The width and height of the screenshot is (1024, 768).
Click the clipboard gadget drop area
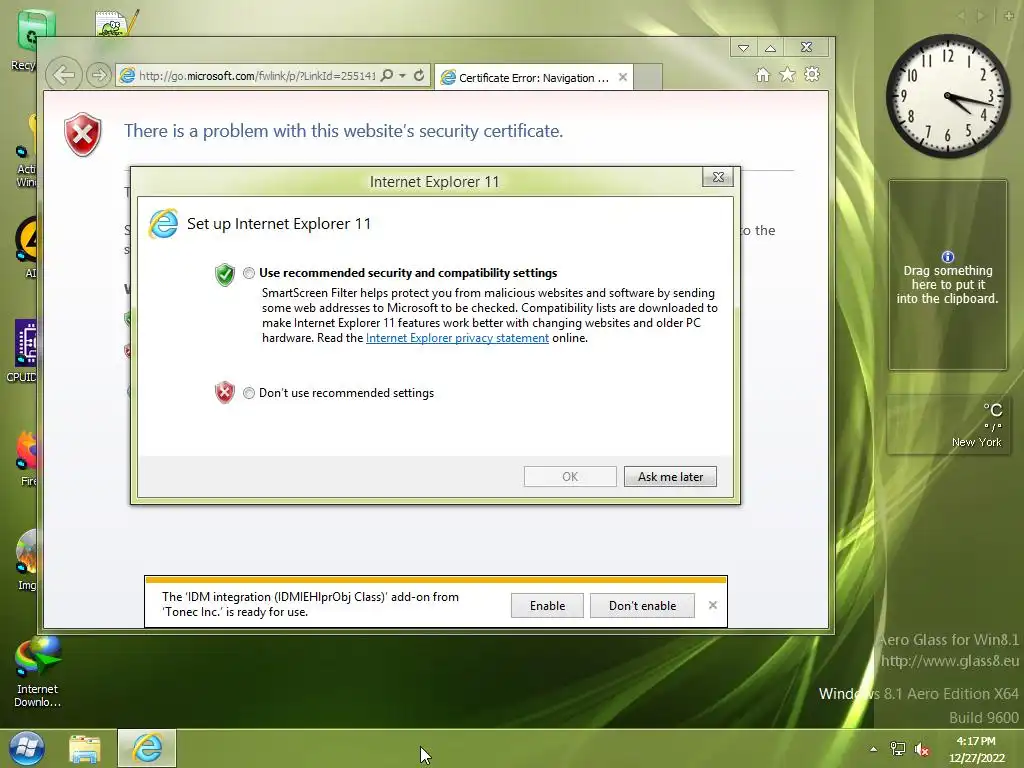pos(947,276)
